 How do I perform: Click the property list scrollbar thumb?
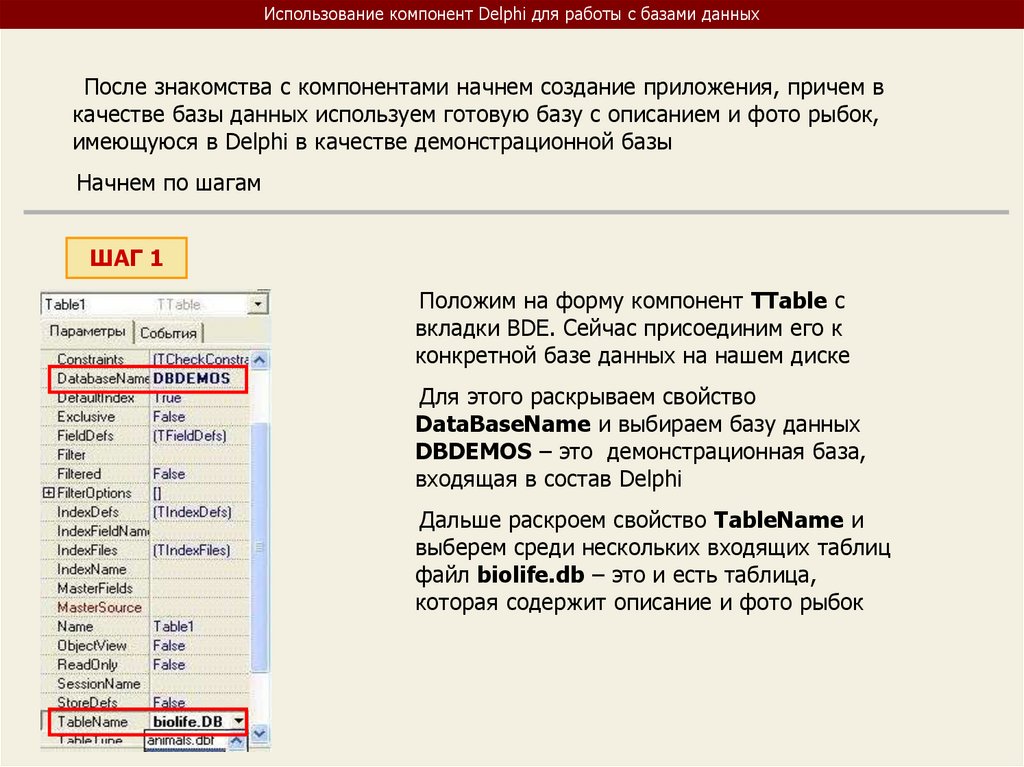[259, 546]
